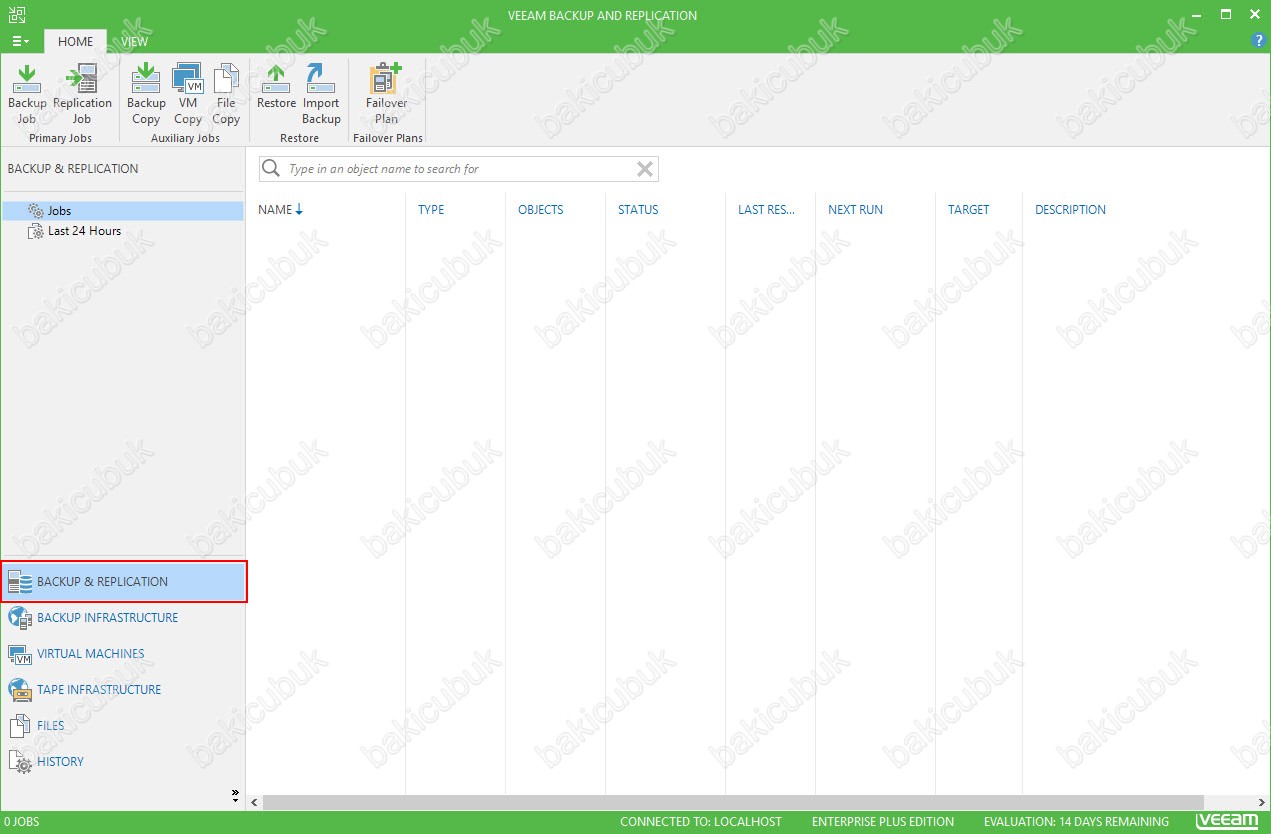This screenshot has width=1271, height=834.
Task: Clear the search box with X icon
Action: (645, 169)
